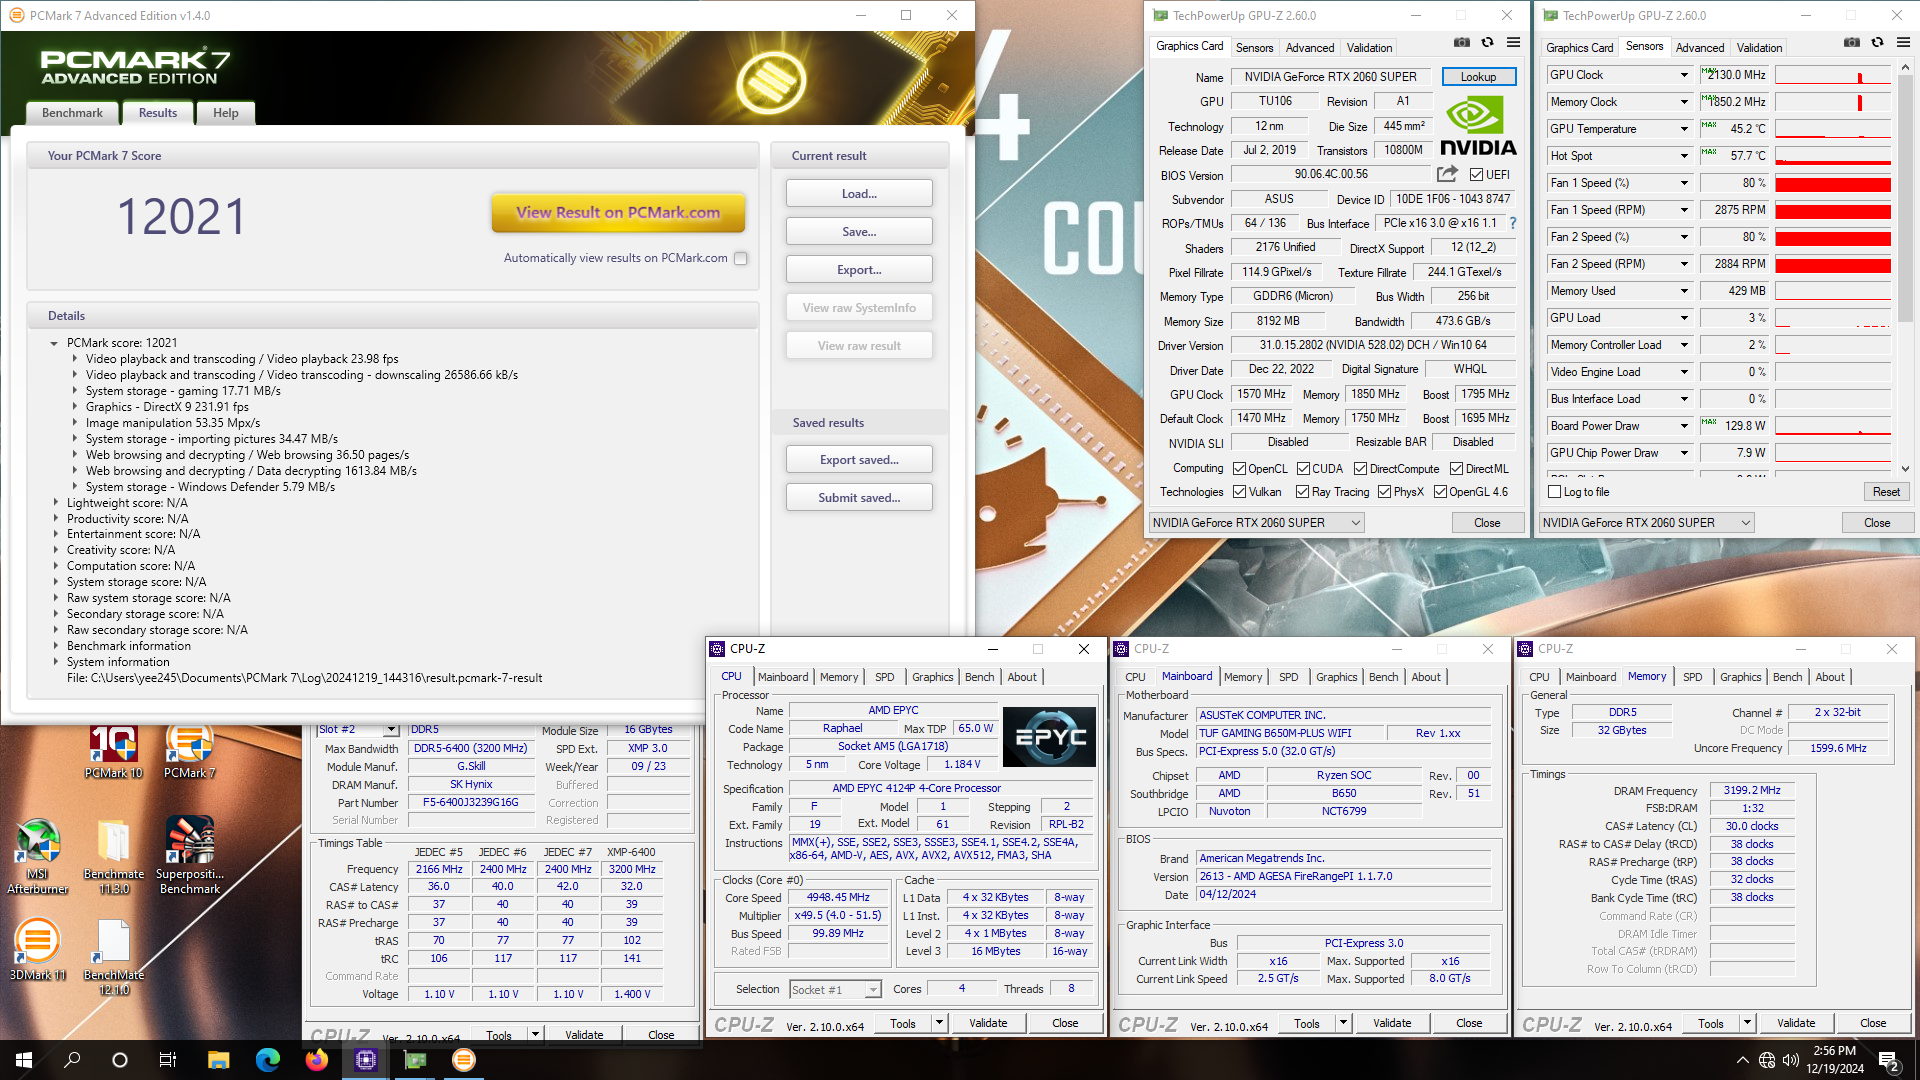Click the GPU-Z screenshot camera icon in Graphics Card window
This screenshot has width=1920, height=1080.
1461,43
